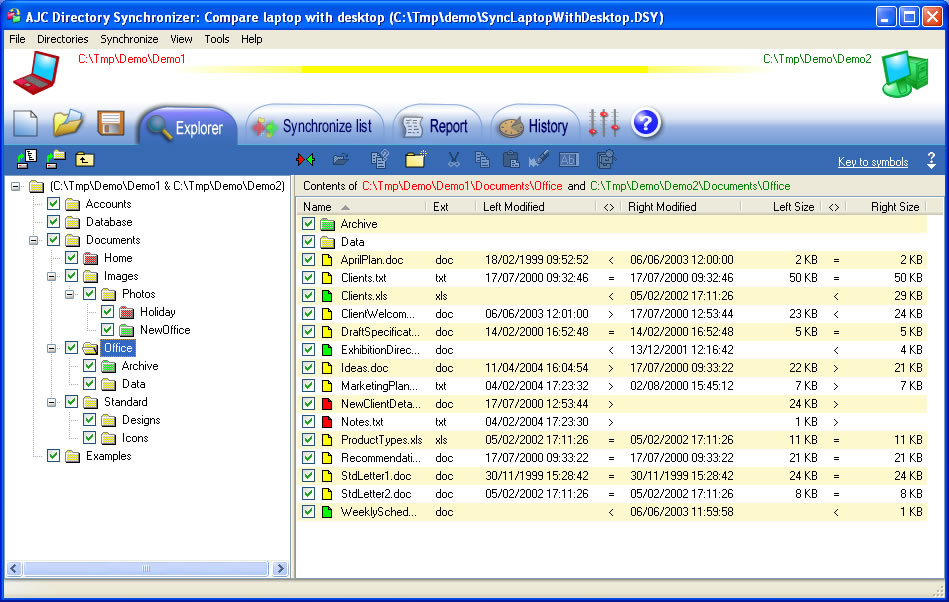Image resolution: width=949 pixels, height=602 pixels.
Task: Sort by the Right Modified column header
Action: (681, 207)
